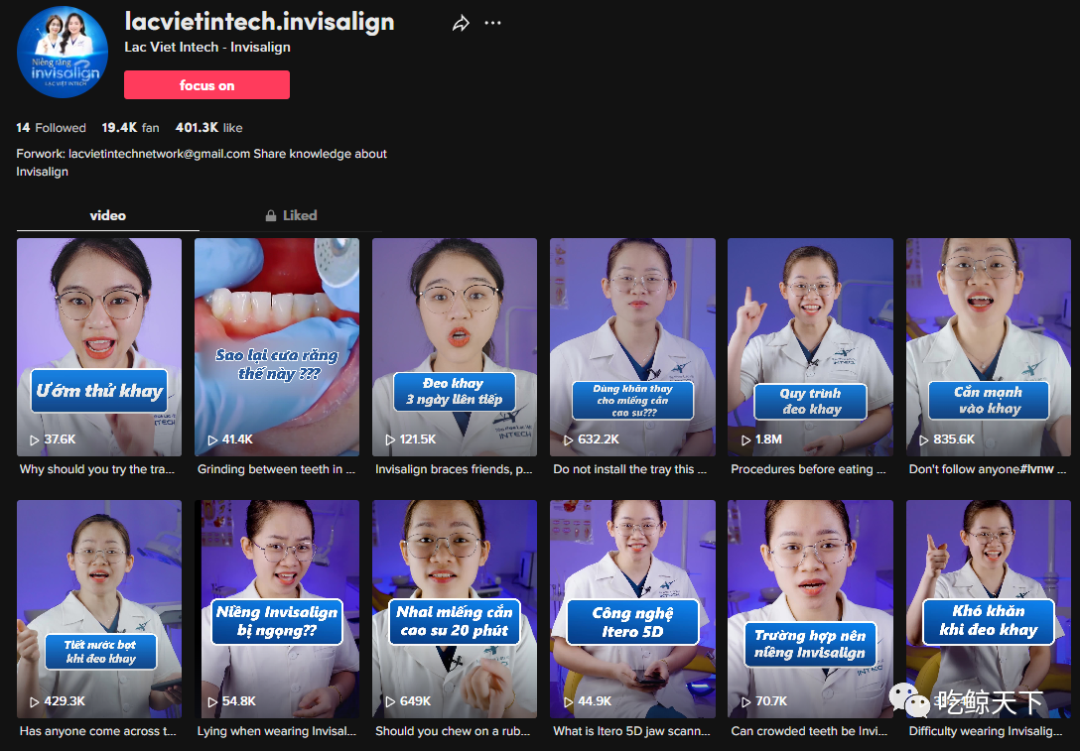The image size is (1080, 751).
Task: Click the profile avatar picture
Action: point(63,52)
